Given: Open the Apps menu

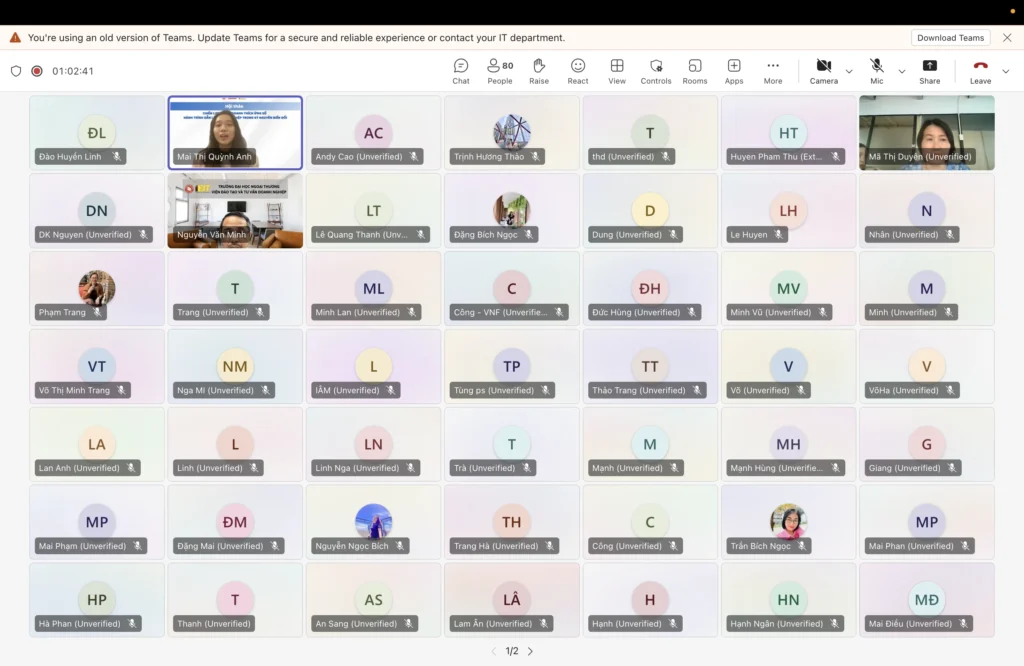Looking at the screenshot, I should [x=734, y=71].
